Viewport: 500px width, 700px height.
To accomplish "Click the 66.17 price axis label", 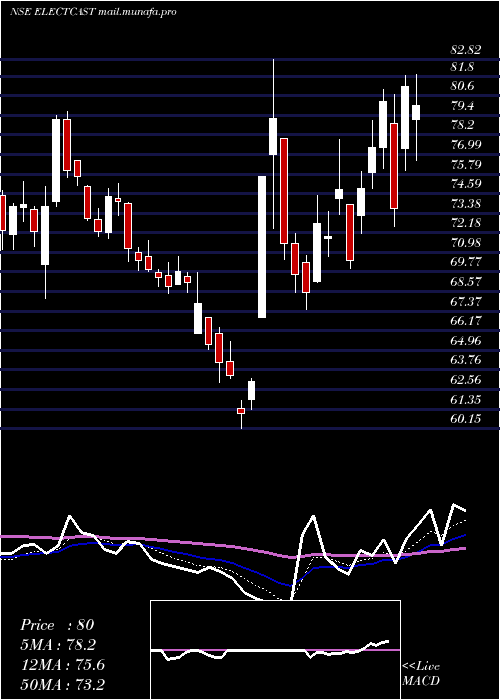I will (466, 321).
